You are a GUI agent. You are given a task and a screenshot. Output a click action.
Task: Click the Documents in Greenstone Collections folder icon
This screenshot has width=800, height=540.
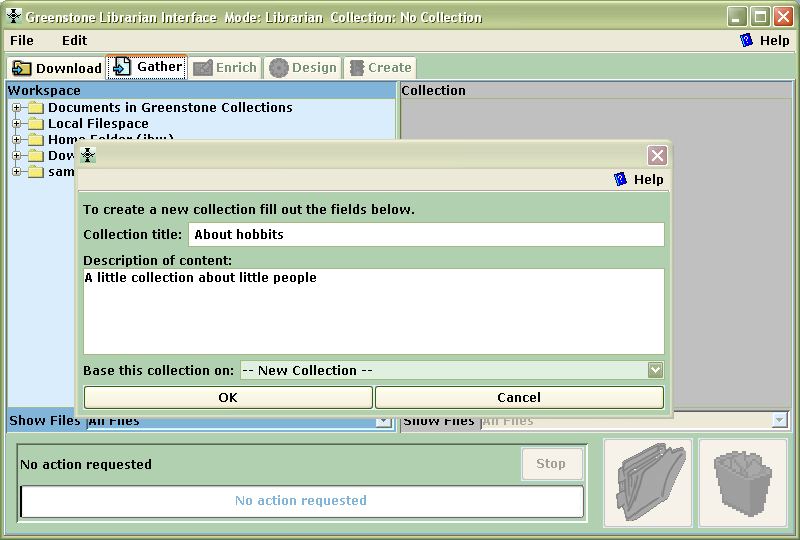click(x=35, y=108)
